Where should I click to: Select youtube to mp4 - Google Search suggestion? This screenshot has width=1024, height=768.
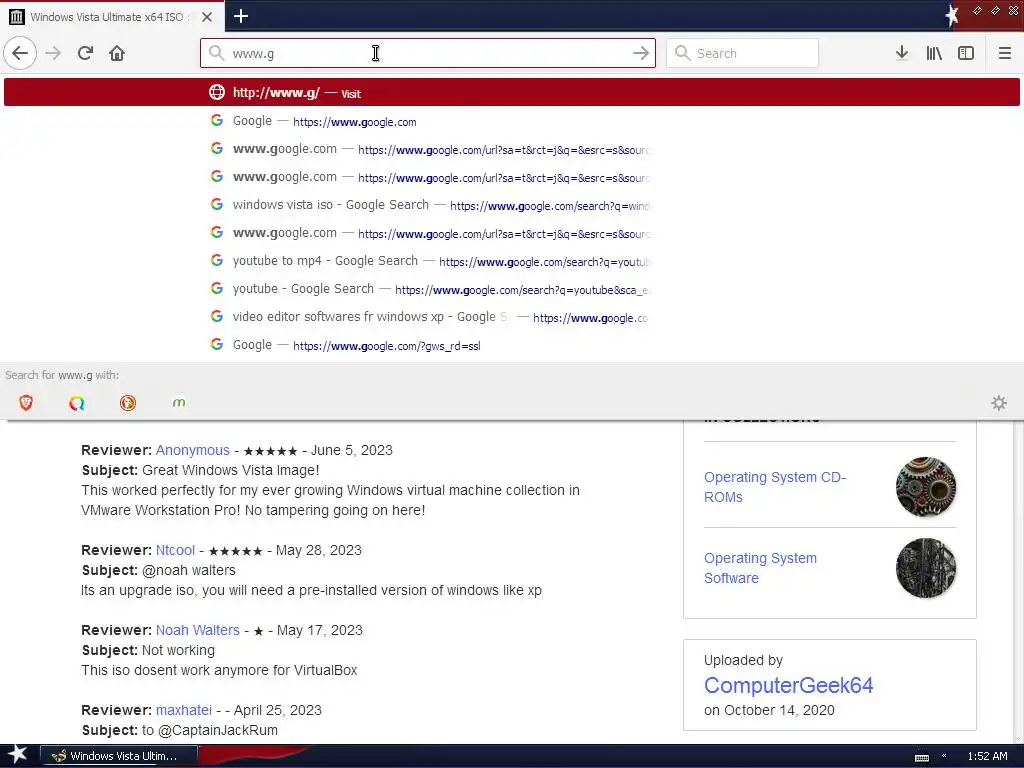pyautogui.click(x=512, y=261)
